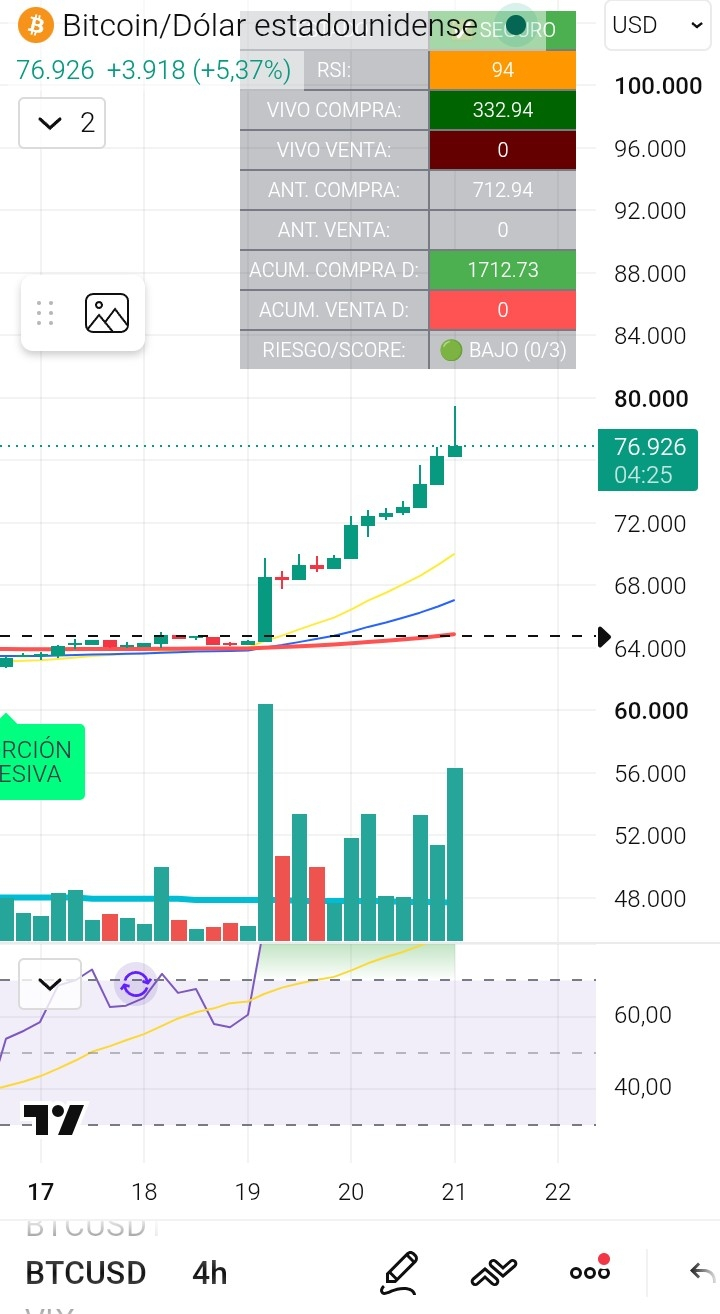Click the ACUM. VENTA D red cell
This screenshot has width=720, height=1314.
pos(502,310)
